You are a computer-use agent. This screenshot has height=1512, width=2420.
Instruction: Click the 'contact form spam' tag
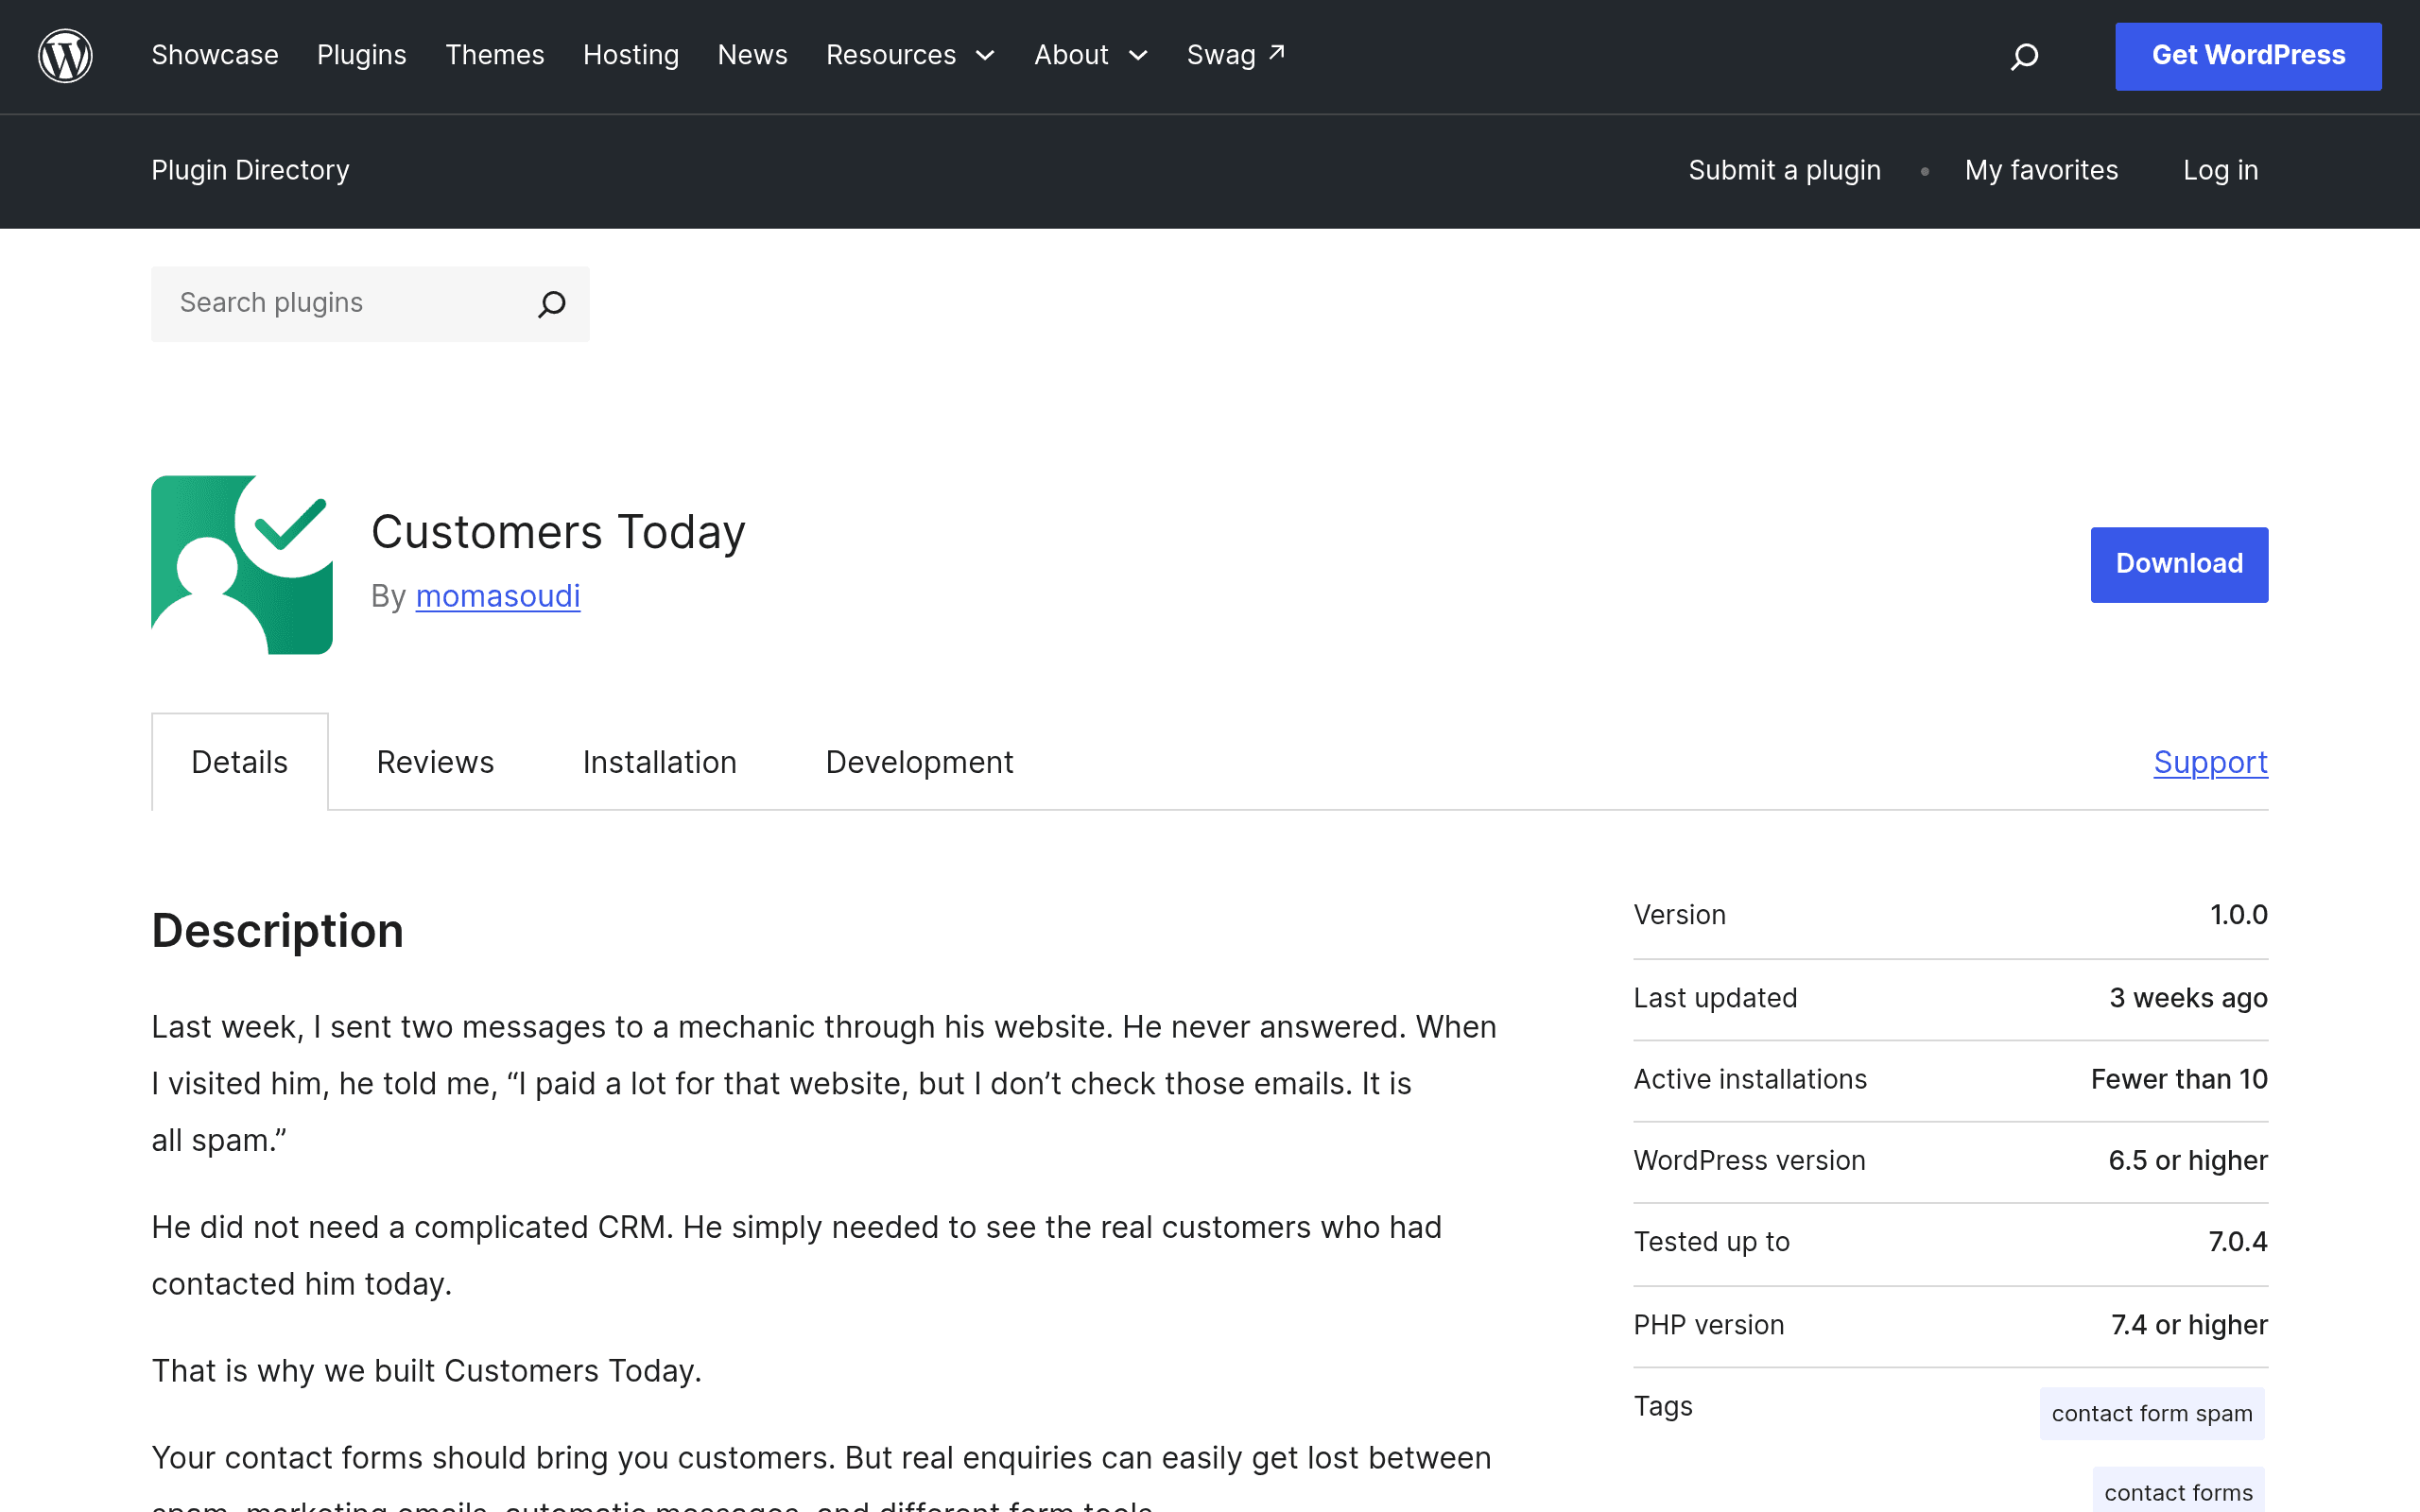2152,1413
